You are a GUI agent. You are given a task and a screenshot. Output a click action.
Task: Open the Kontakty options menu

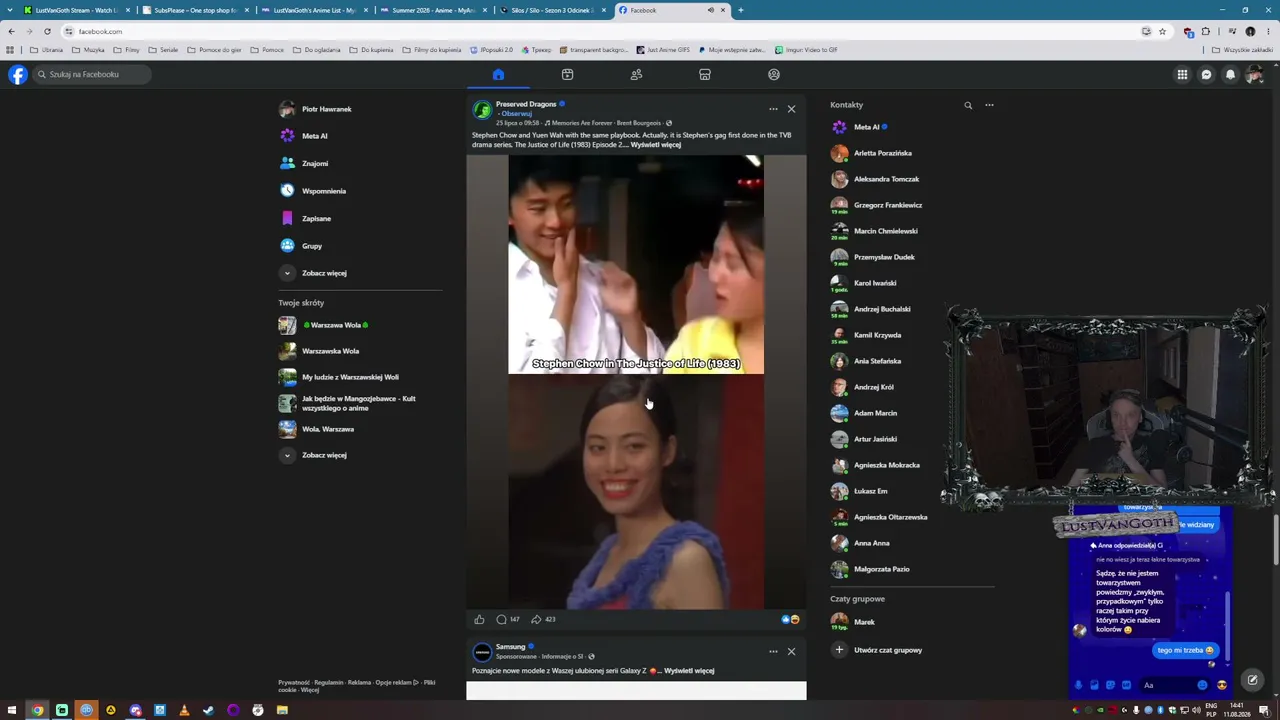coord(989,105)
